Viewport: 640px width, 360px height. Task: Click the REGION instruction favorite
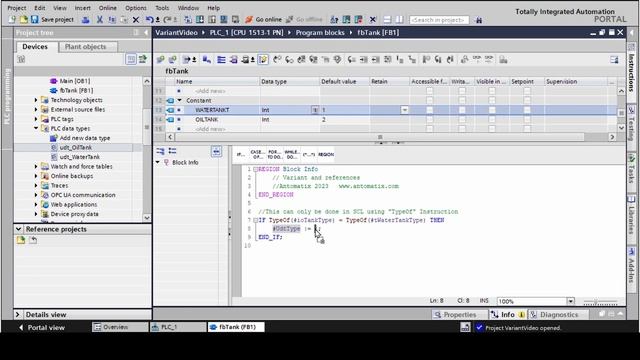click(x=326, y=154)
